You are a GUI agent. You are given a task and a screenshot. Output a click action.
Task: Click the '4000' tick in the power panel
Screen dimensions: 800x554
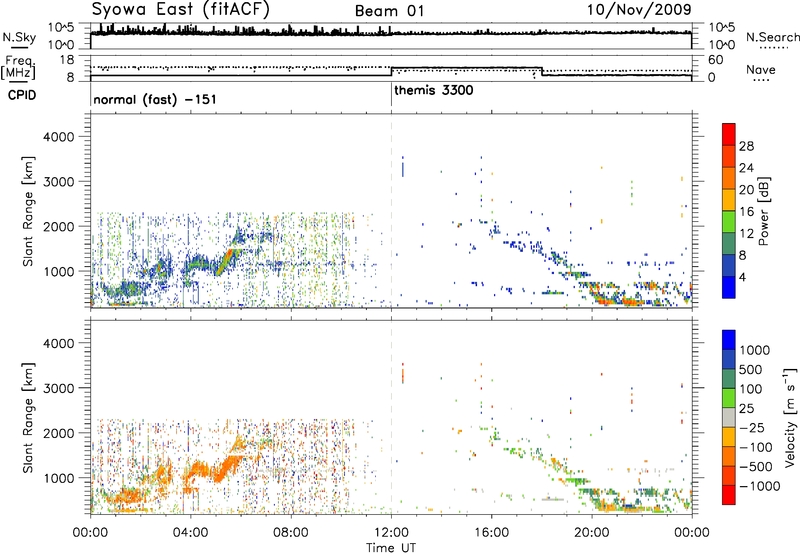coord(59,137)
